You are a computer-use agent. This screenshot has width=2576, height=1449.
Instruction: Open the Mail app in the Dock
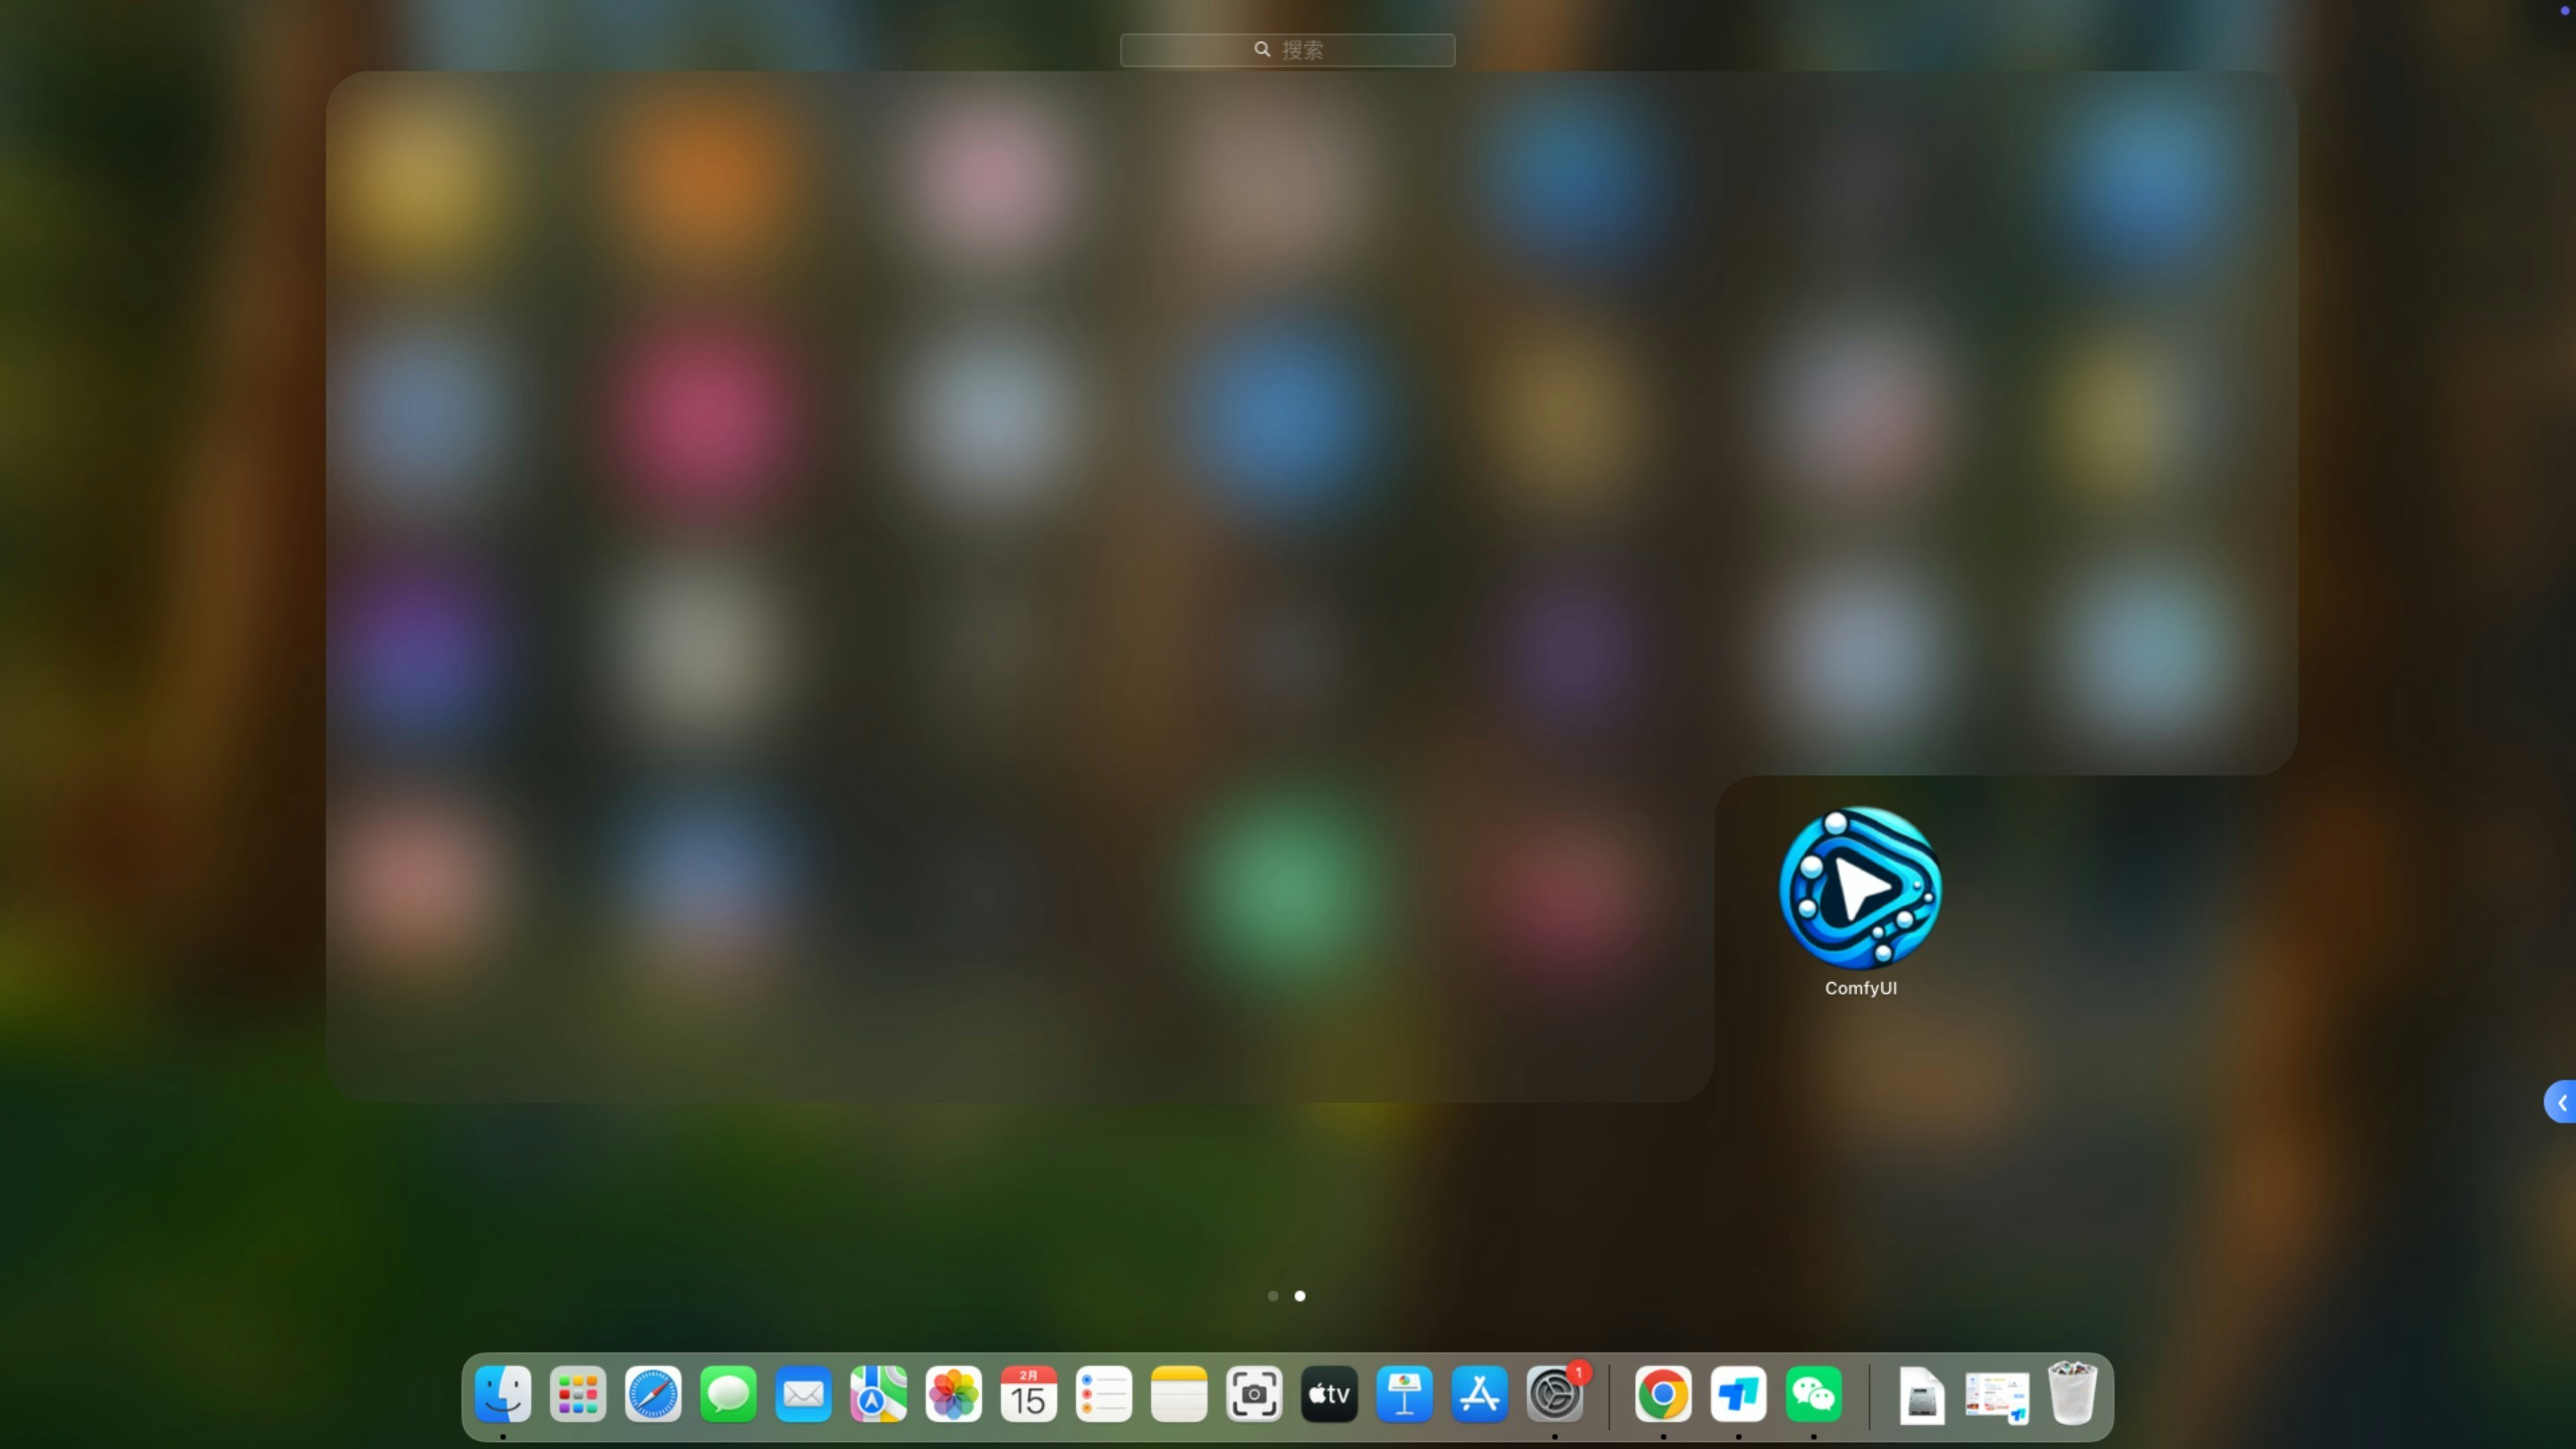803,1394
